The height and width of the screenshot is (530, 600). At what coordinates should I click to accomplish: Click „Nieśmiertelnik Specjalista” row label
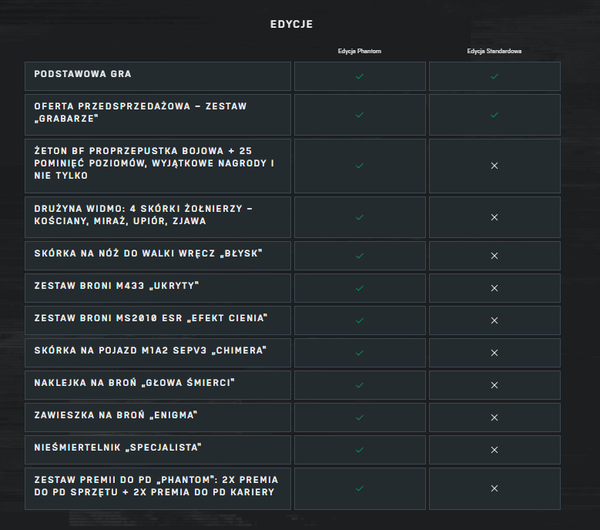(118, 447)
